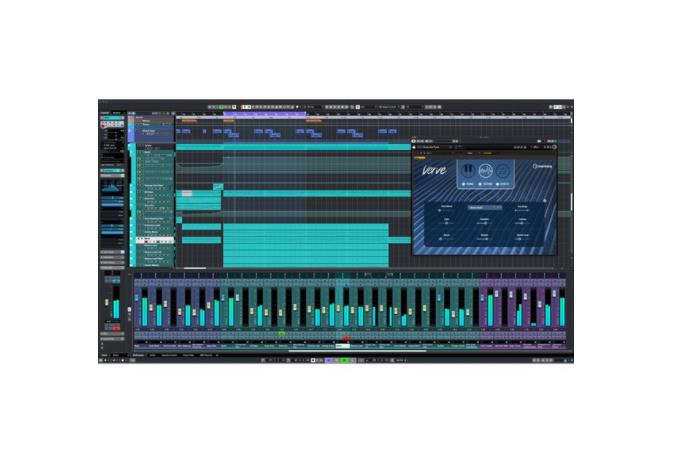Switch to the MixConsole tab in lower zone
Screen dimensions: 674x460
139,354
